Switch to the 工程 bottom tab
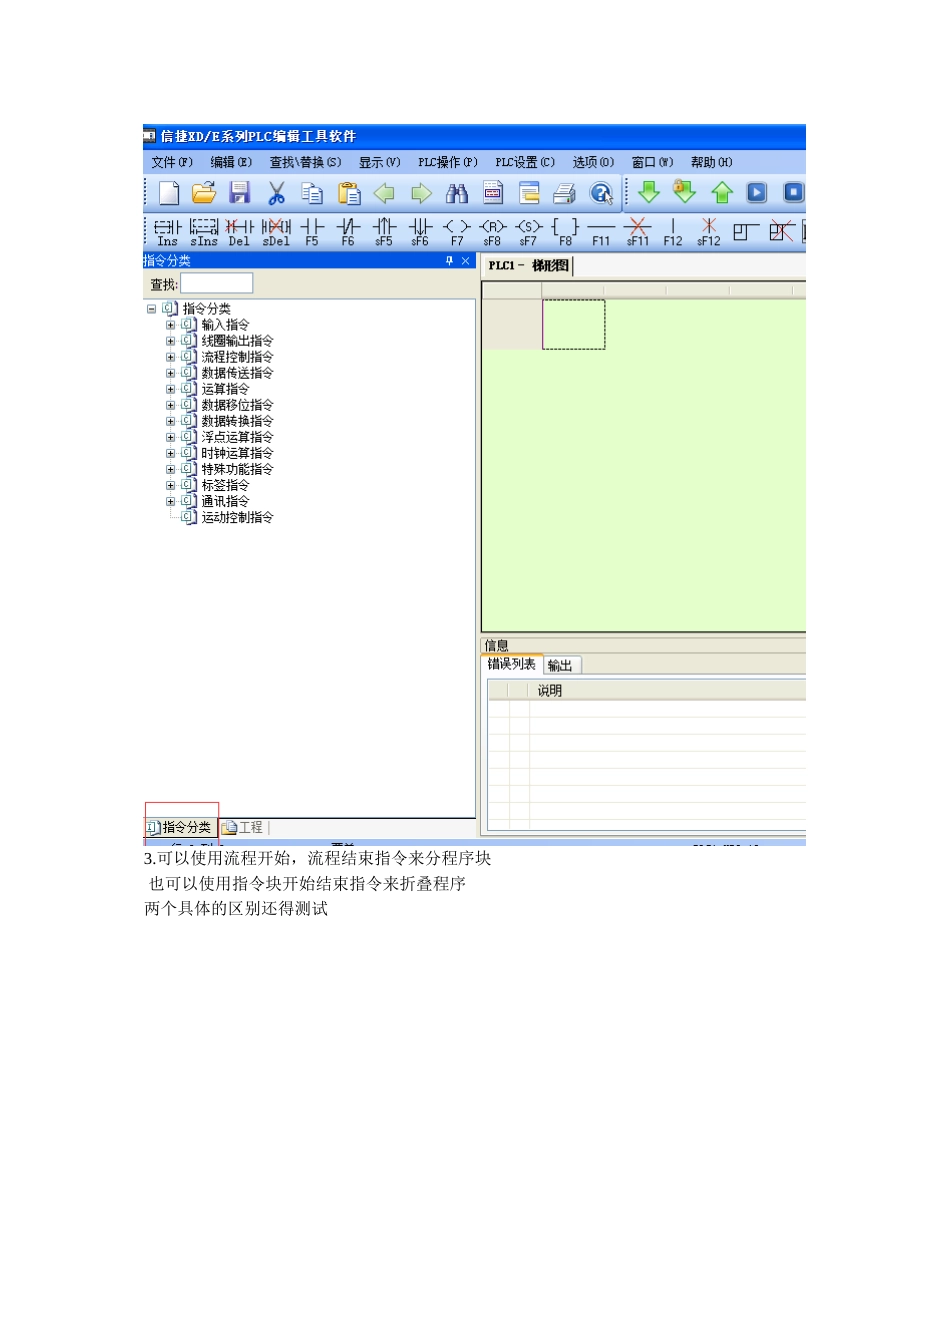 point(243,827)
